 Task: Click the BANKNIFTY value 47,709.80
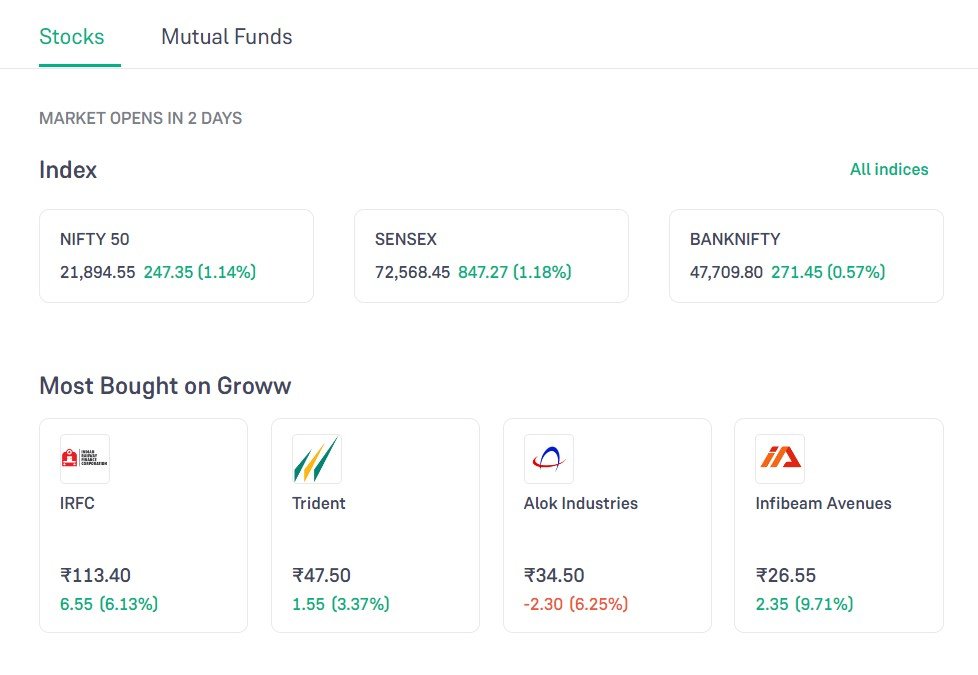click(x=726, y=273)
